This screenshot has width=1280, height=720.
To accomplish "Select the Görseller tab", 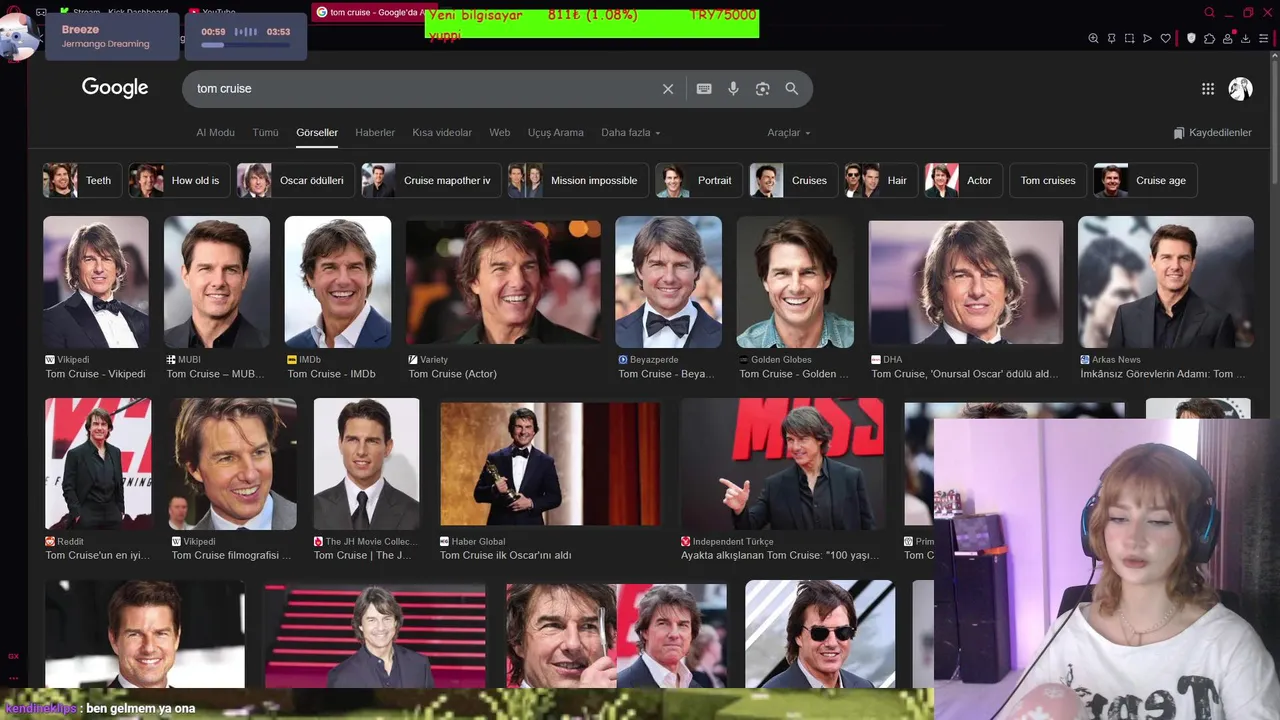I will [317, 133].
